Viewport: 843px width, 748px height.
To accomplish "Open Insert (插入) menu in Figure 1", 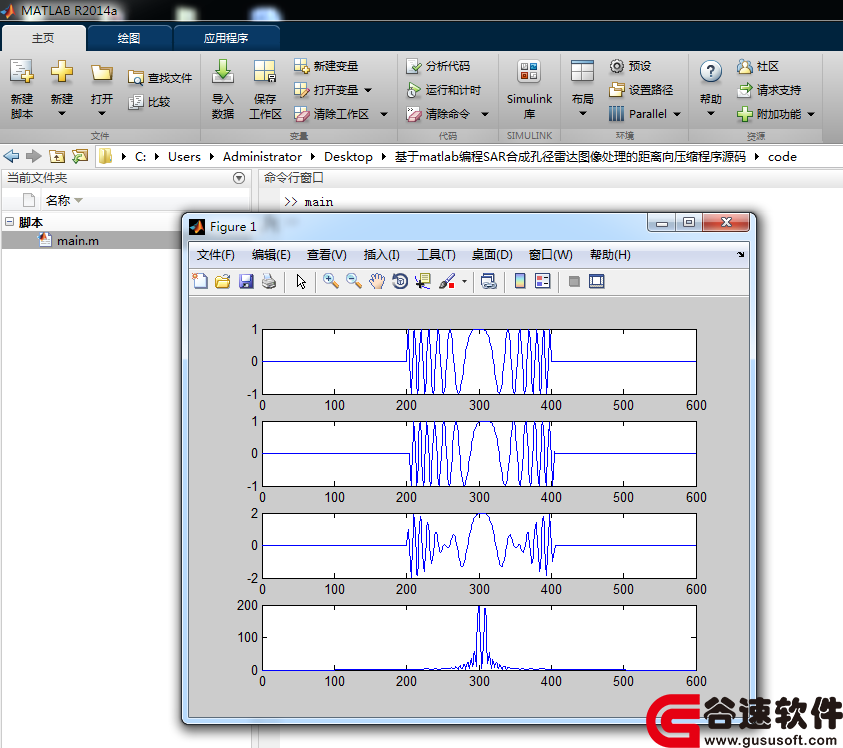I will coord(381,255).
